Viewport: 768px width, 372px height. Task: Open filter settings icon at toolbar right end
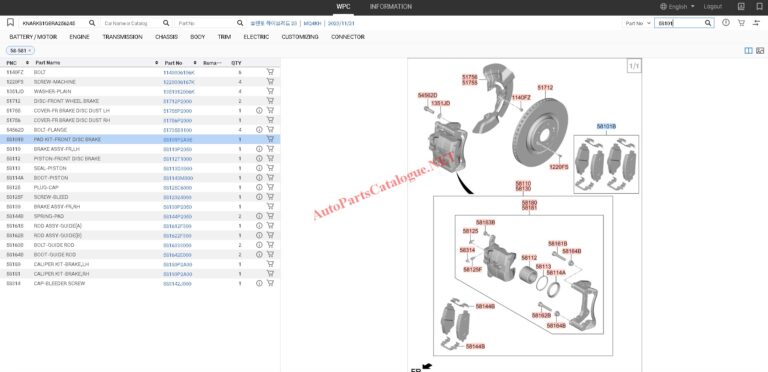tap(757, 23)
